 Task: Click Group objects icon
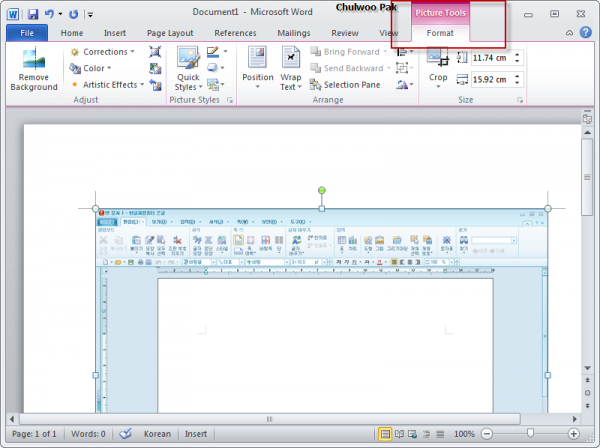click(402, 68)
